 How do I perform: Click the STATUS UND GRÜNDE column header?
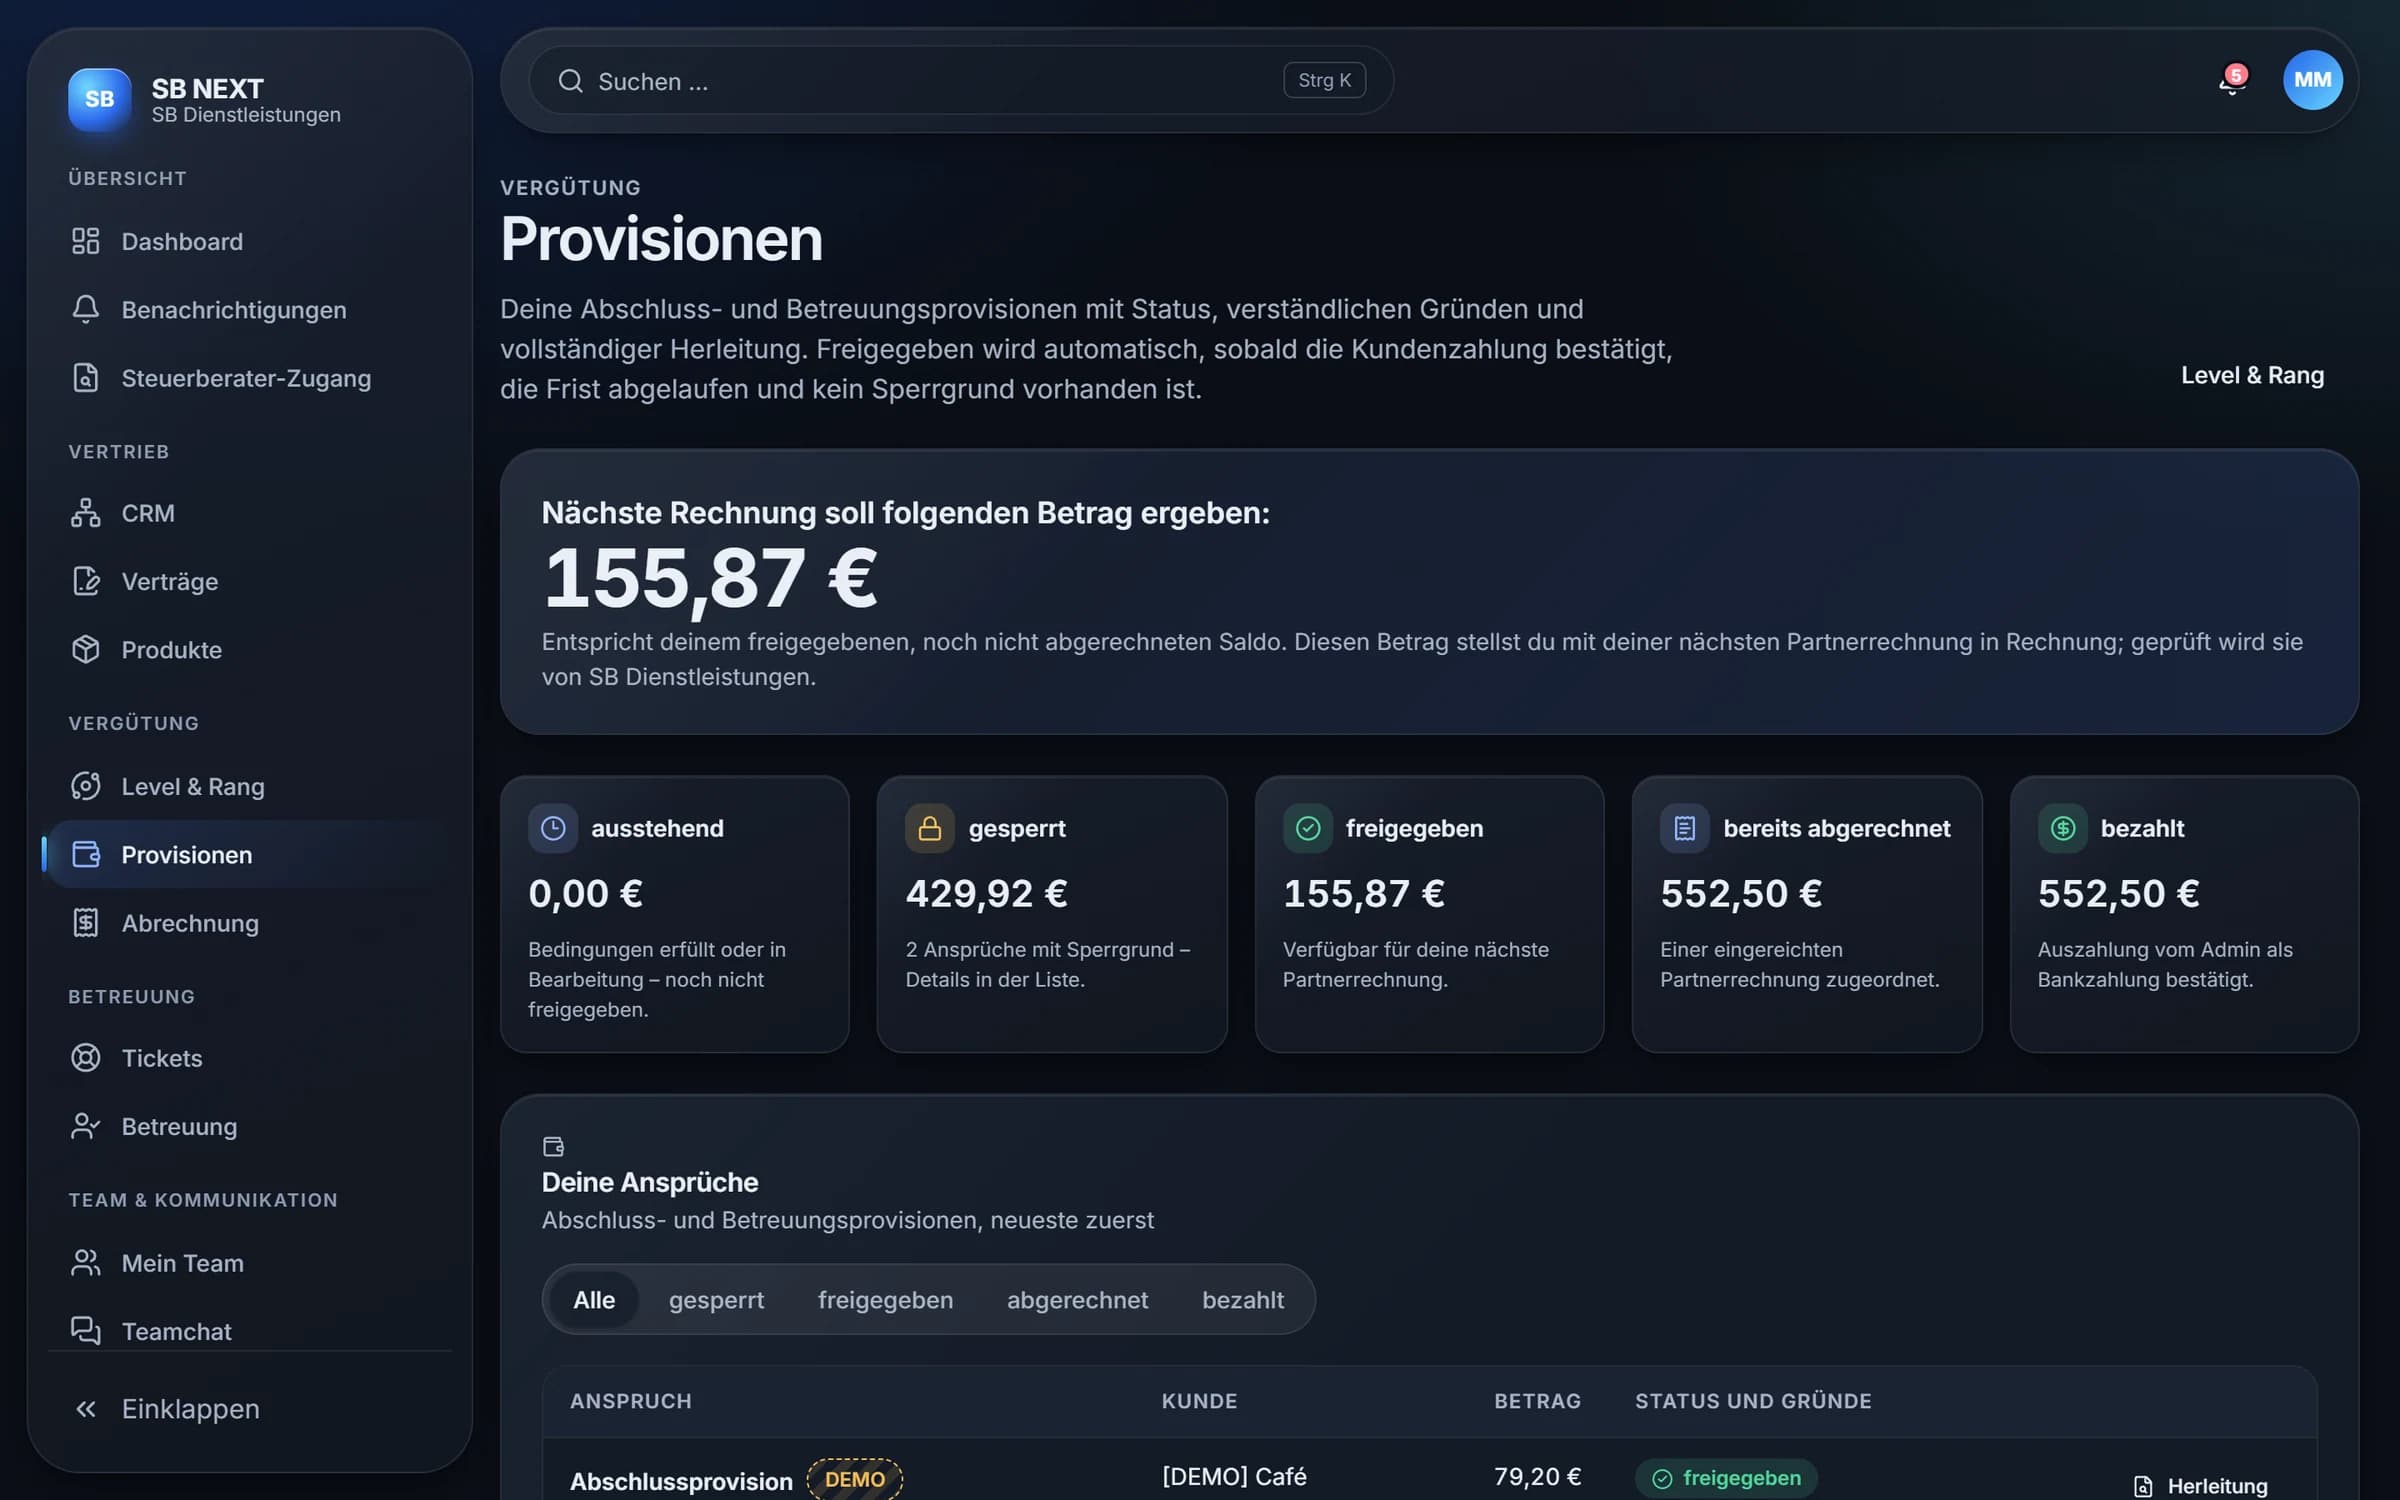click(1753, 1401)
